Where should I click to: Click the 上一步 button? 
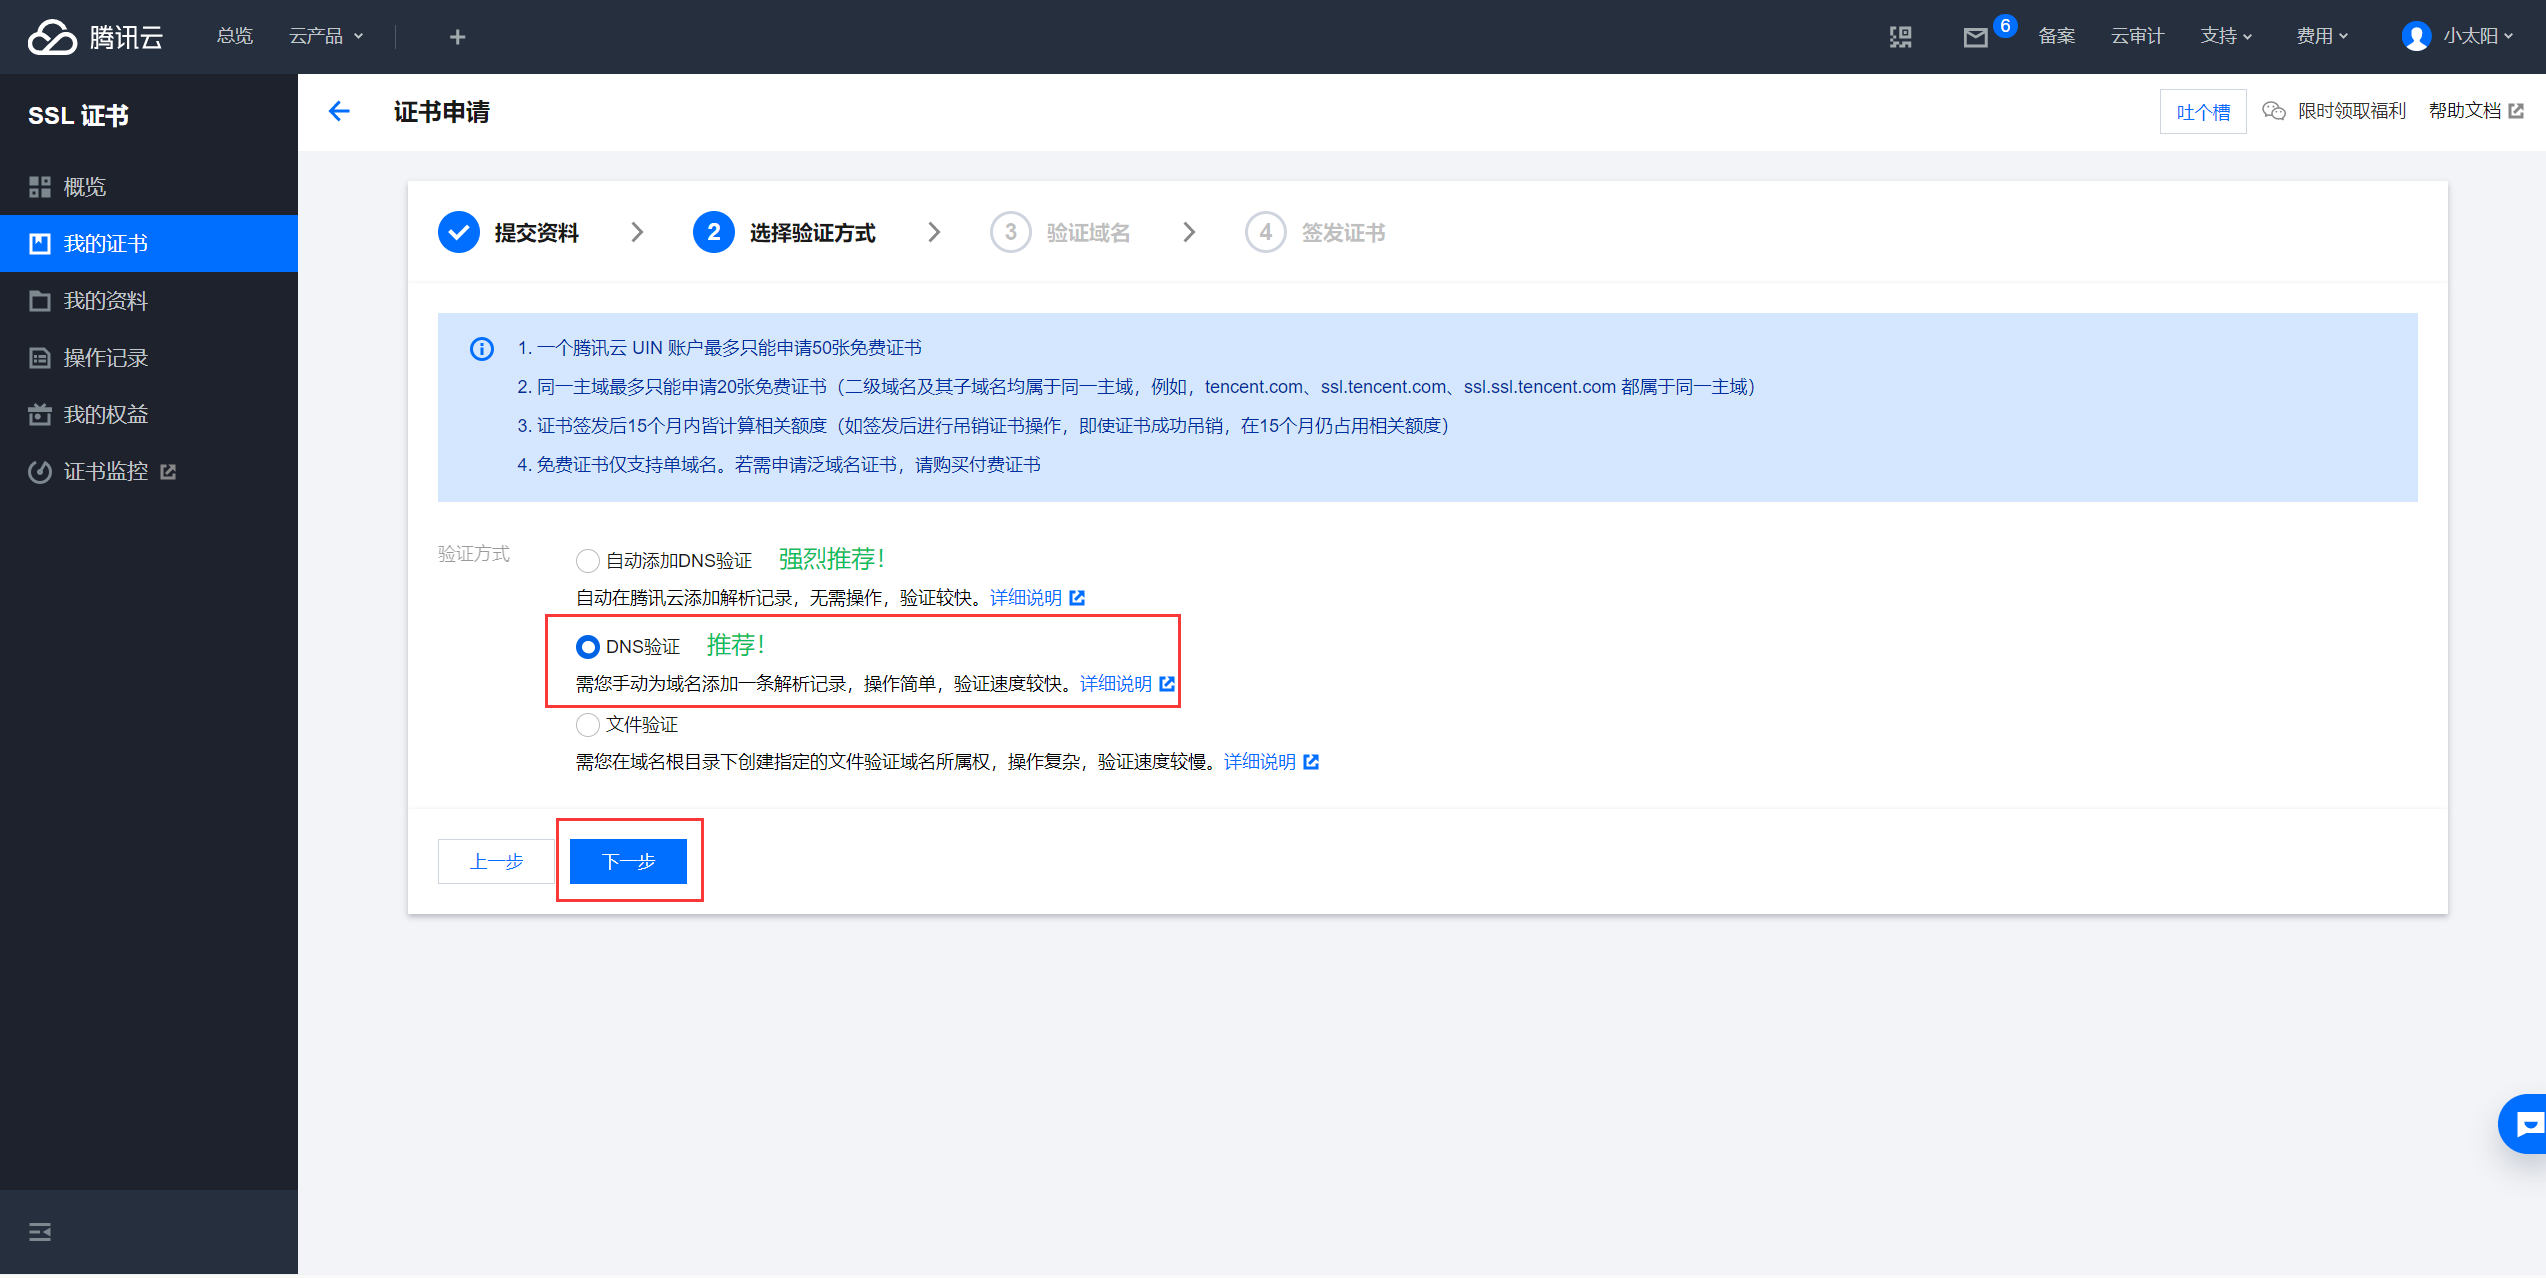tap(497, 861)
